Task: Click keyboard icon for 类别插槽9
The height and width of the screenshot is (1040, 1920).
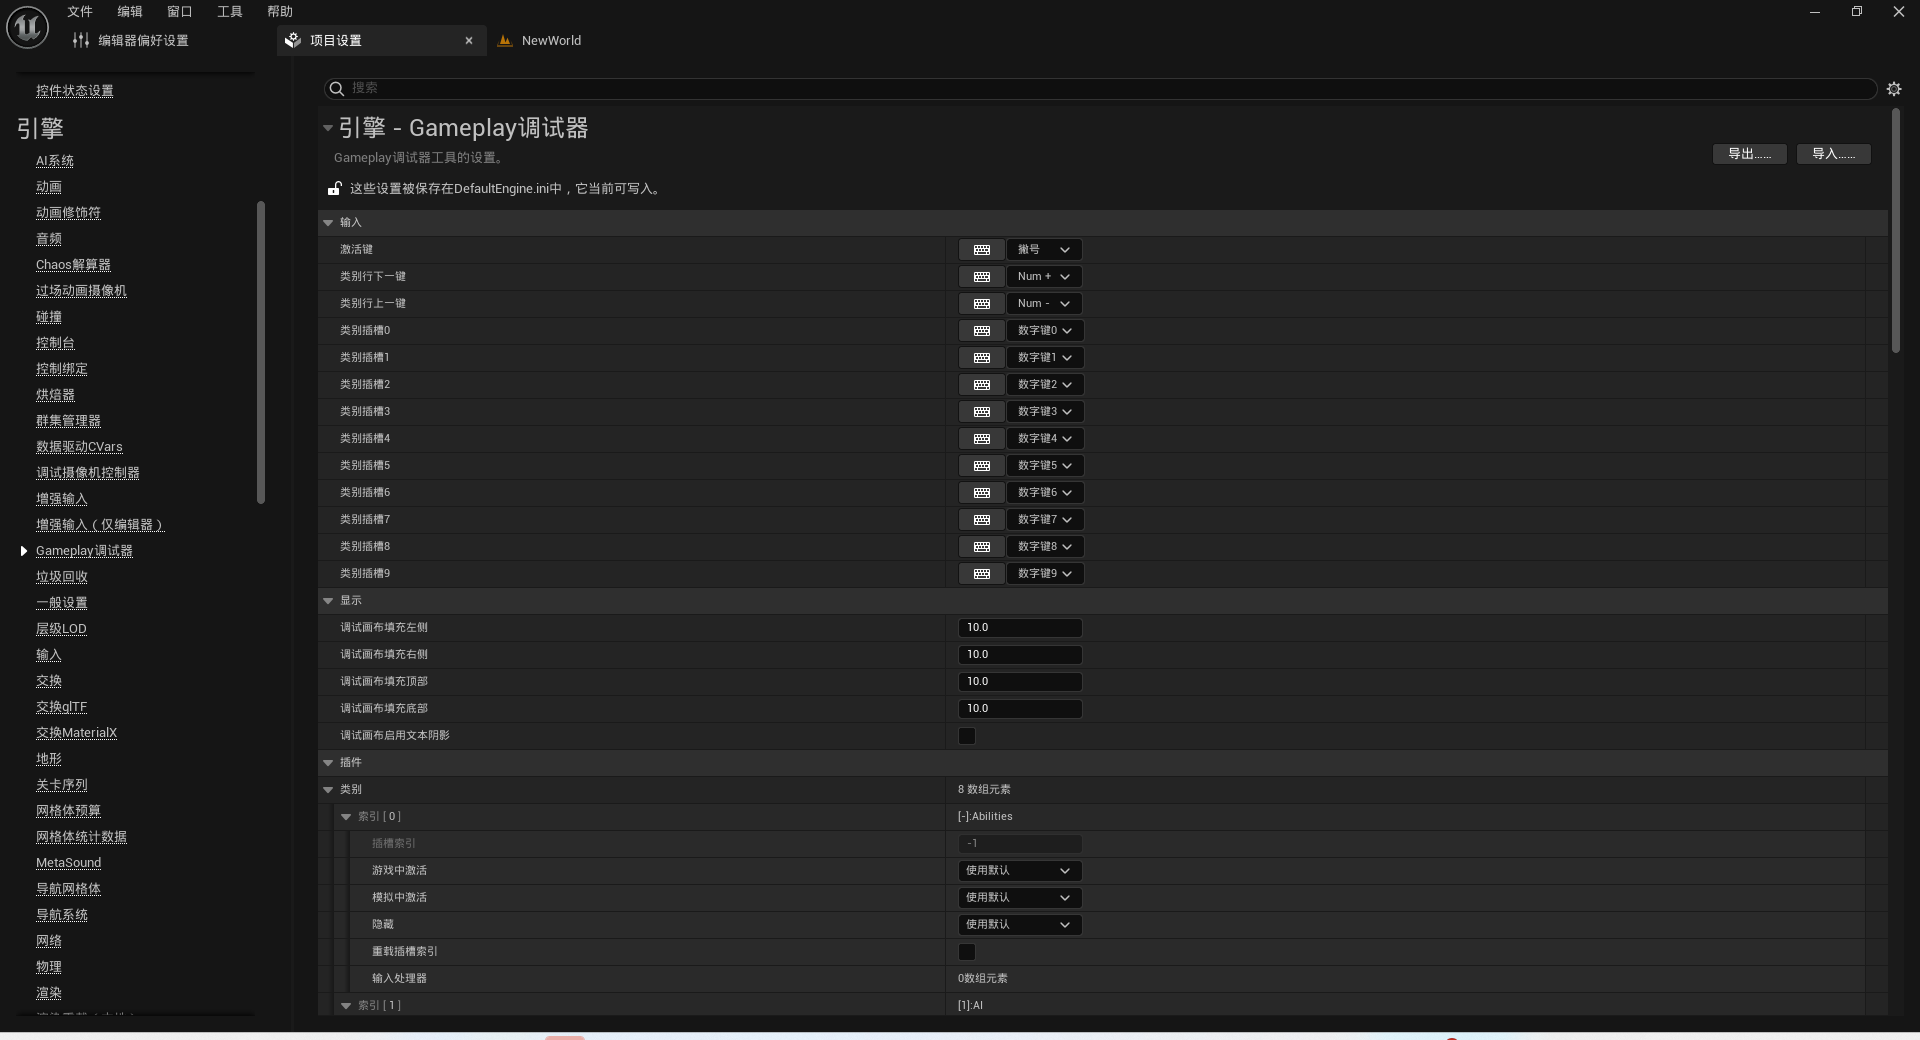Action: (x=982, y=574)
